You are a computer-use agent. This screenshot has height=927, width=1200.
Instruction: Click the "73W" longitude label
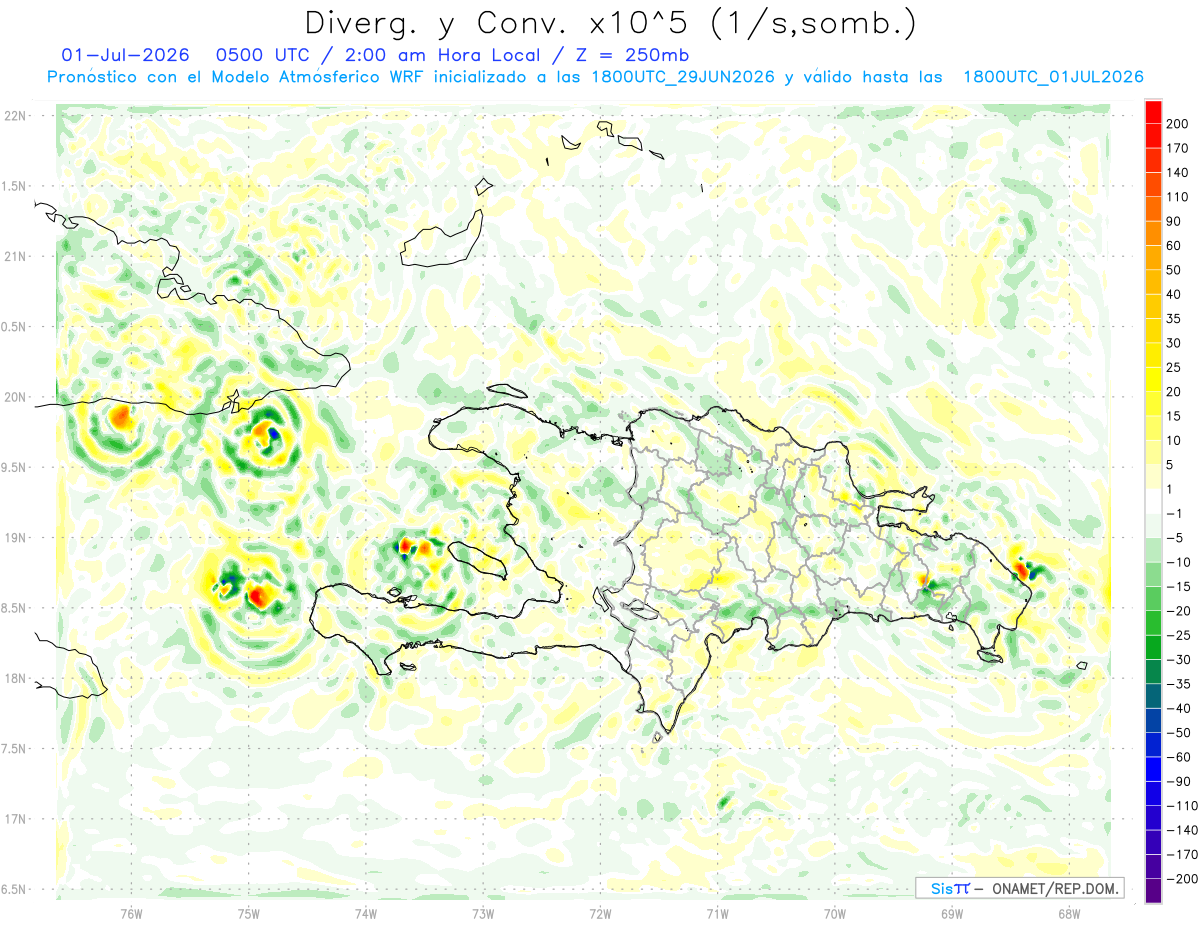coord(483,914)
